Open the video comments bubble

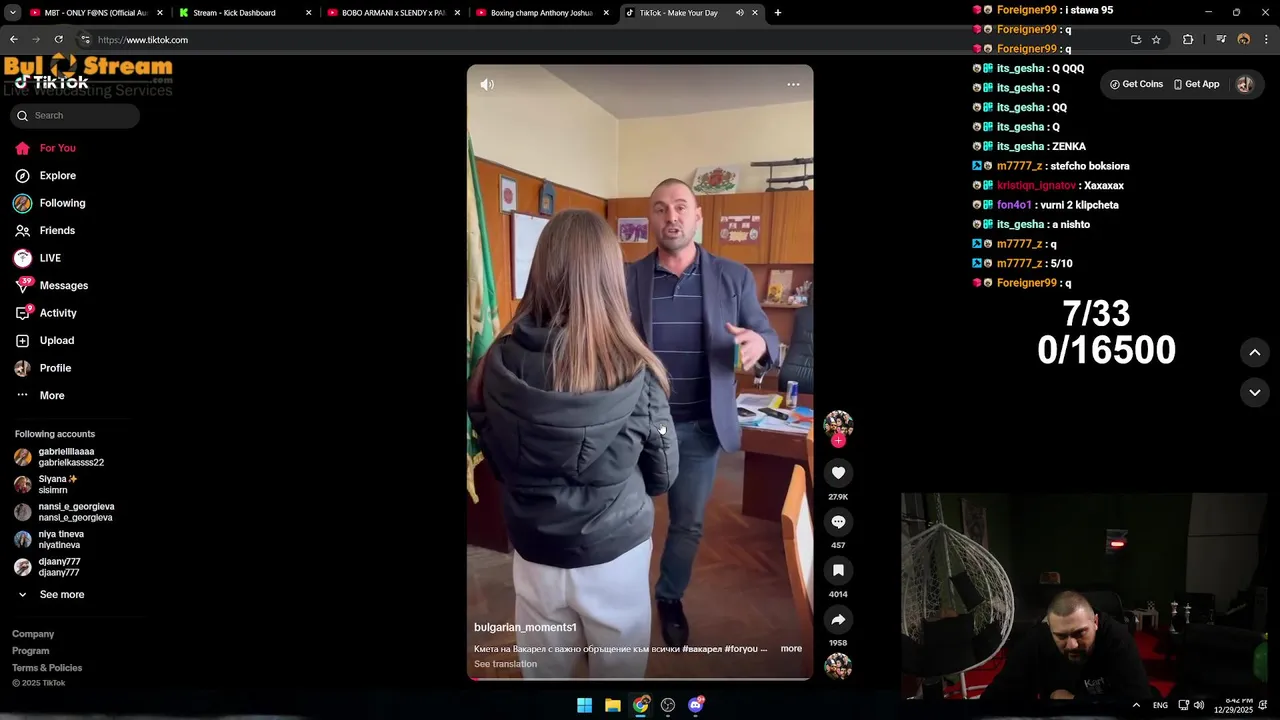[x=838, y=522]
